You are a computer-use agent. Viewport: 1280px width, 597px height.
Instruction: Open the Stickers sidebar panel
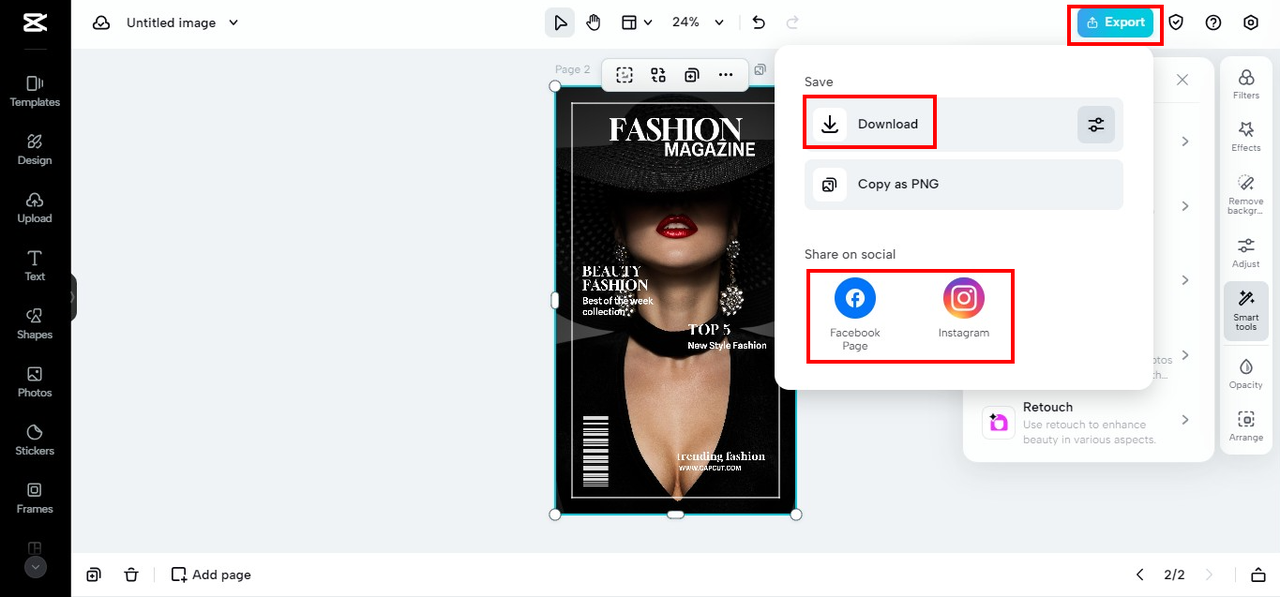tap(35, 439)
